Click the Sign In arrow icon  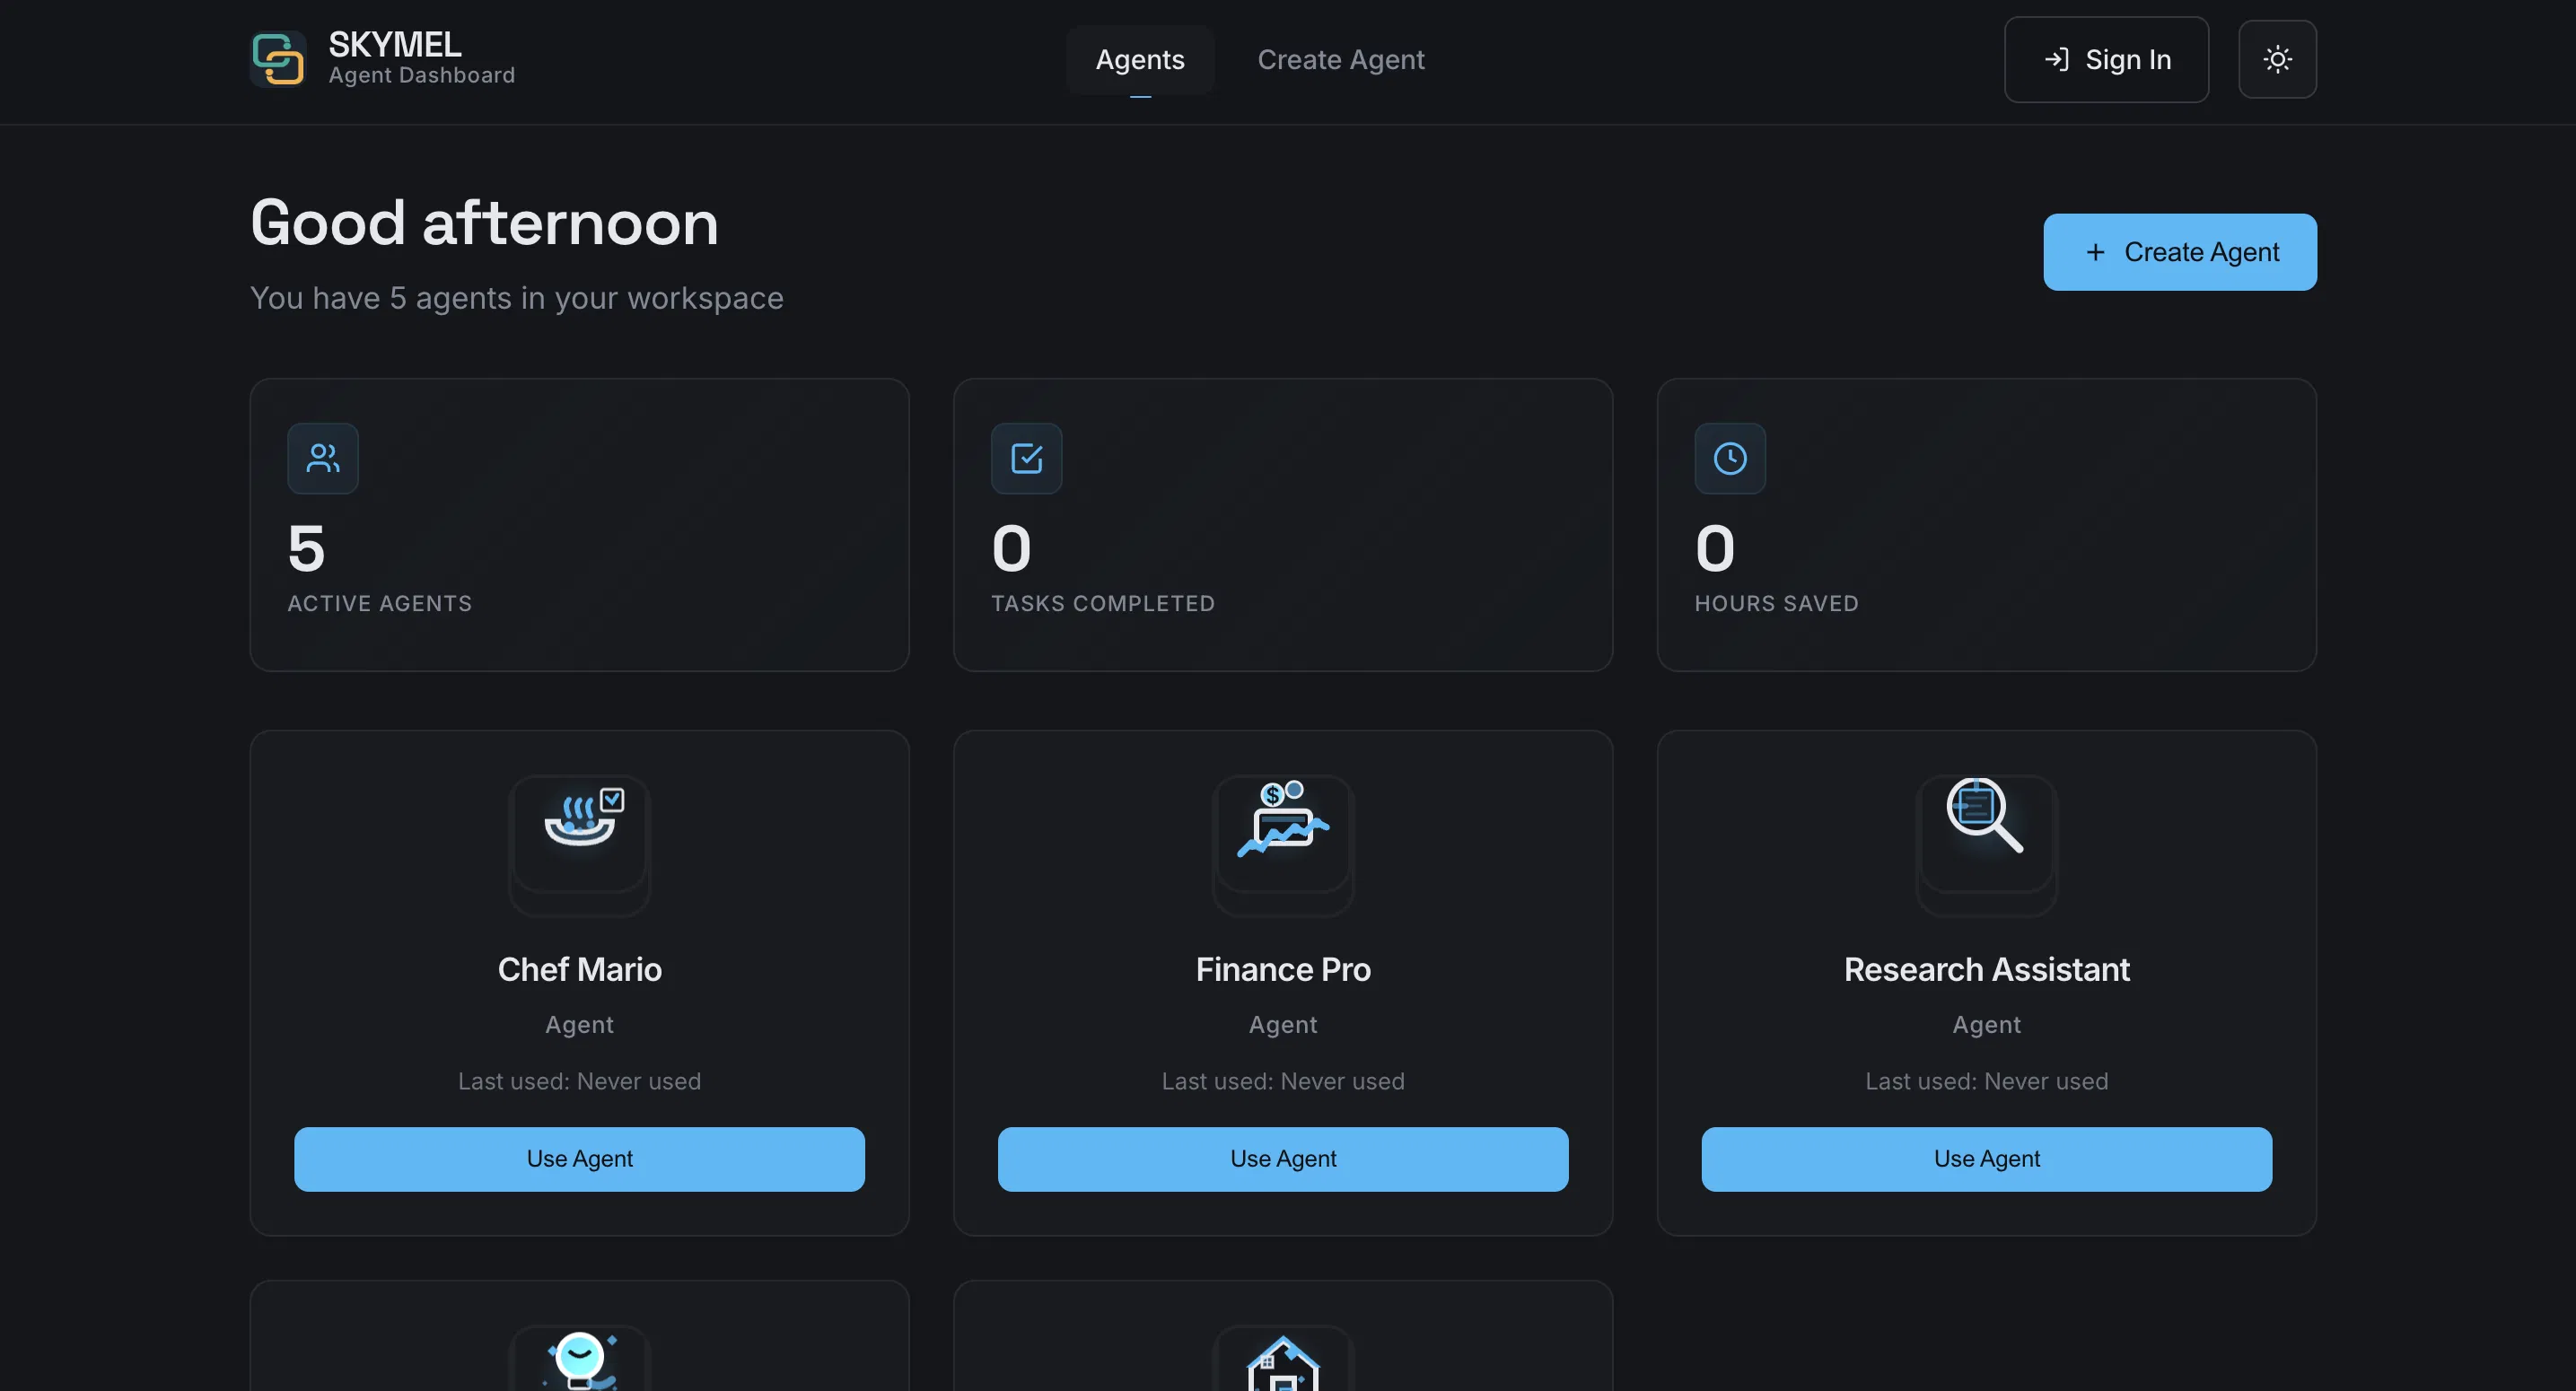coord(2057,59)
